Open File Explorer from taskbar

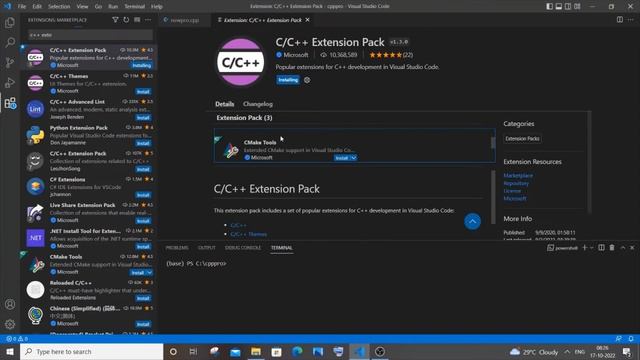(256, 351)
